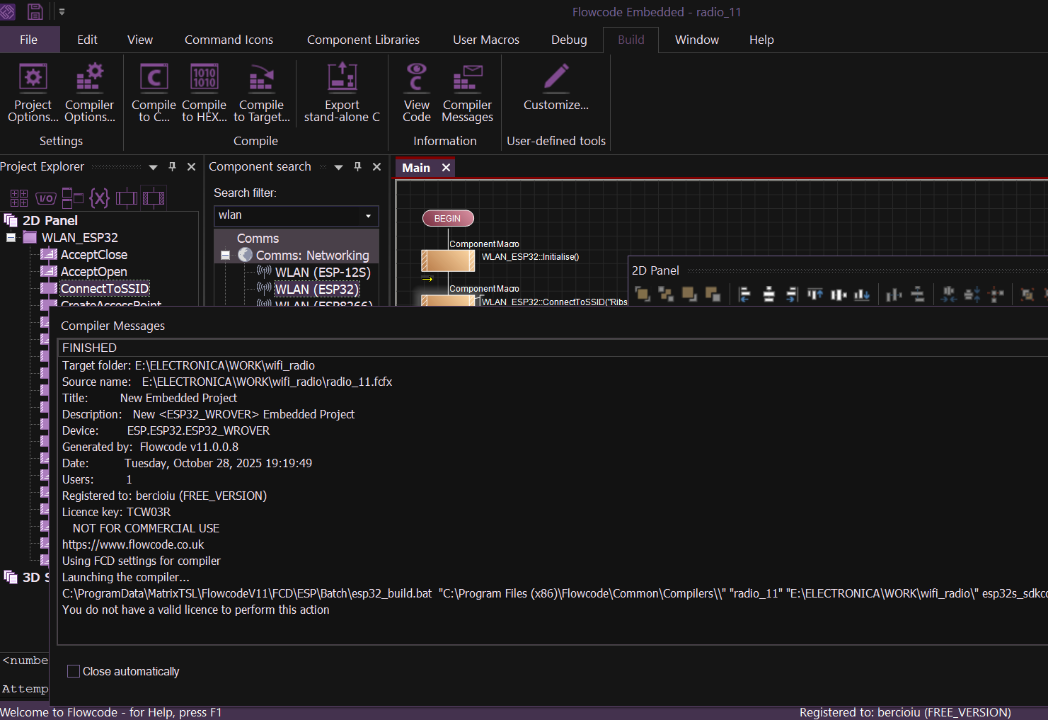1048x720 pixels.
Task: Click the Customize user-defined tools icon
Action: [x=556, y=88]
